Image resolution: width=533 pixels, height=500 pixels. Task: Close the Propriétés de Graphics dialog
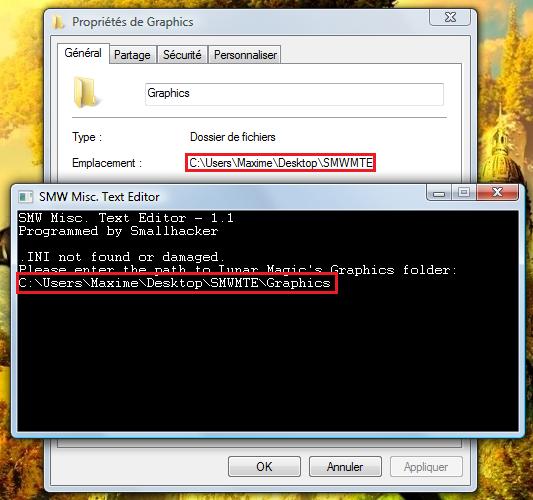(x=450, y=17)
